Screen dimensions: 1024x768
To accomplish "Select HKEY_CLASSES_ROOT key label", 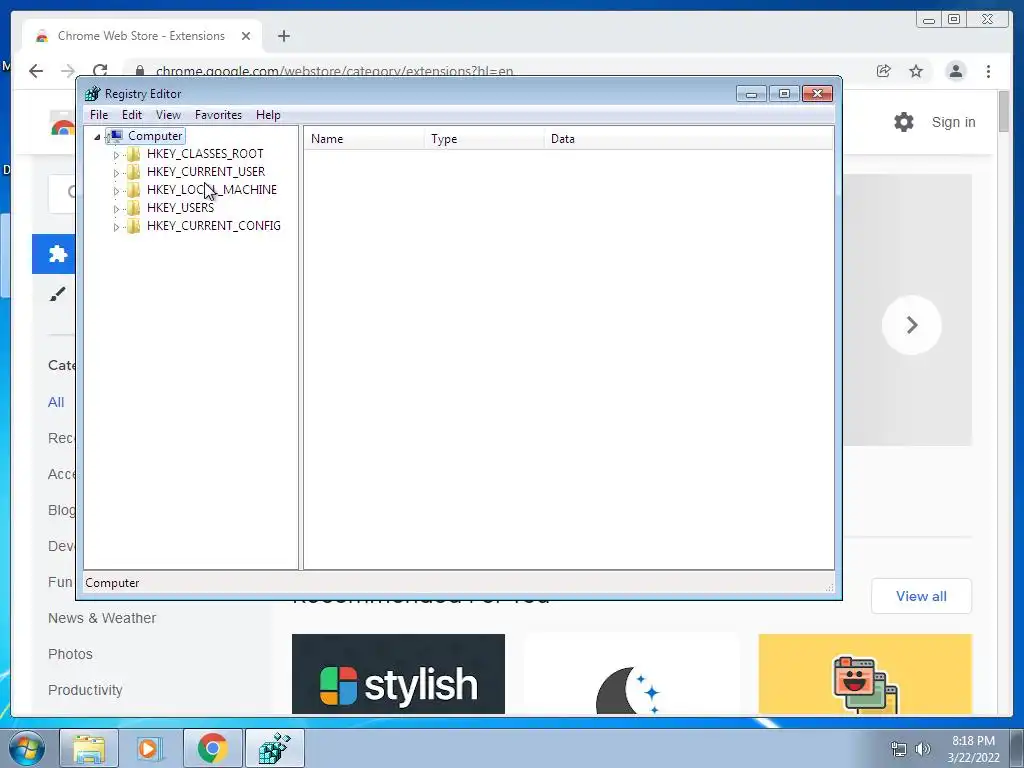I will (x=205, y=154).
